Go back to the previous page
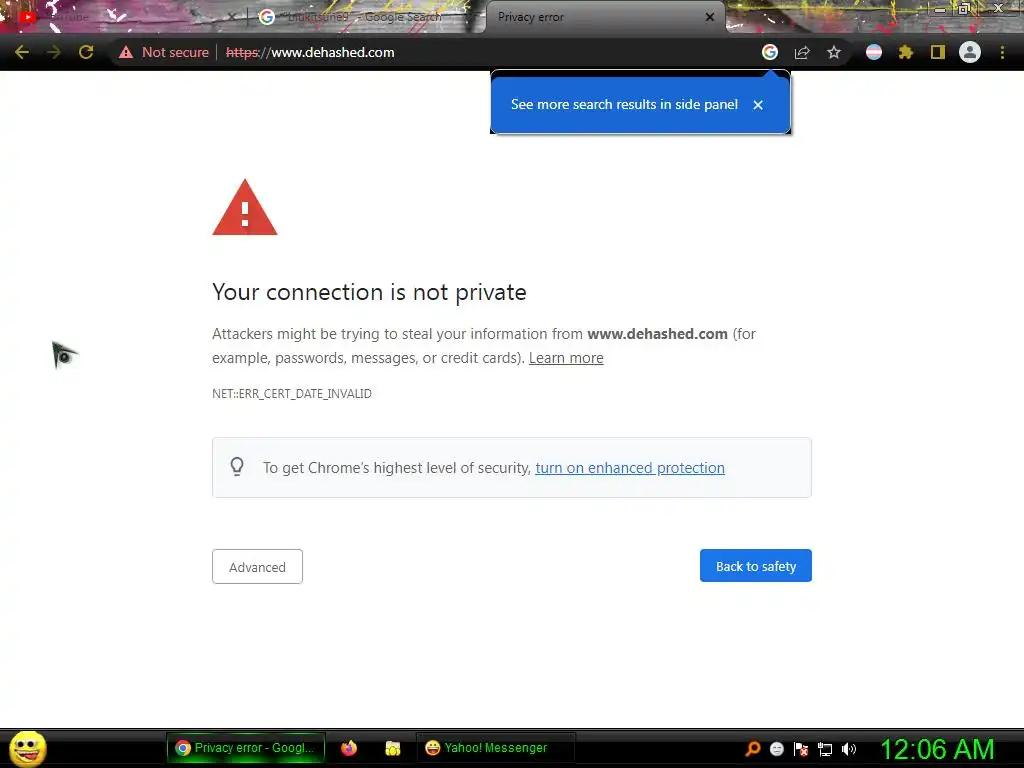The height and width of the screenshot is (768, 1024). (x=22, y=52)
